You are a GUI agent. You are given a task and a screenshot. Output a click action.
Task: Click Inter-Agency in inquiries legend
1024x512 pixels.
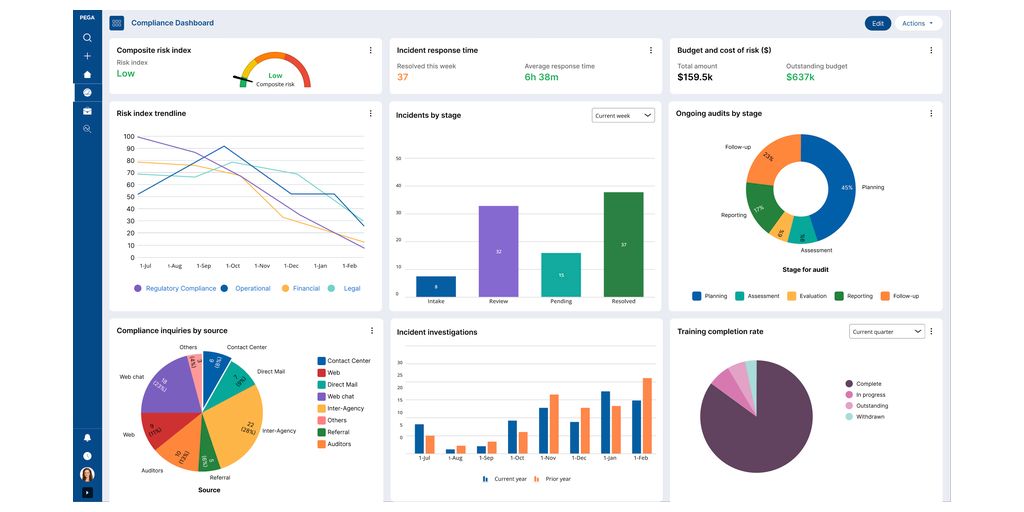coord(341,408)
